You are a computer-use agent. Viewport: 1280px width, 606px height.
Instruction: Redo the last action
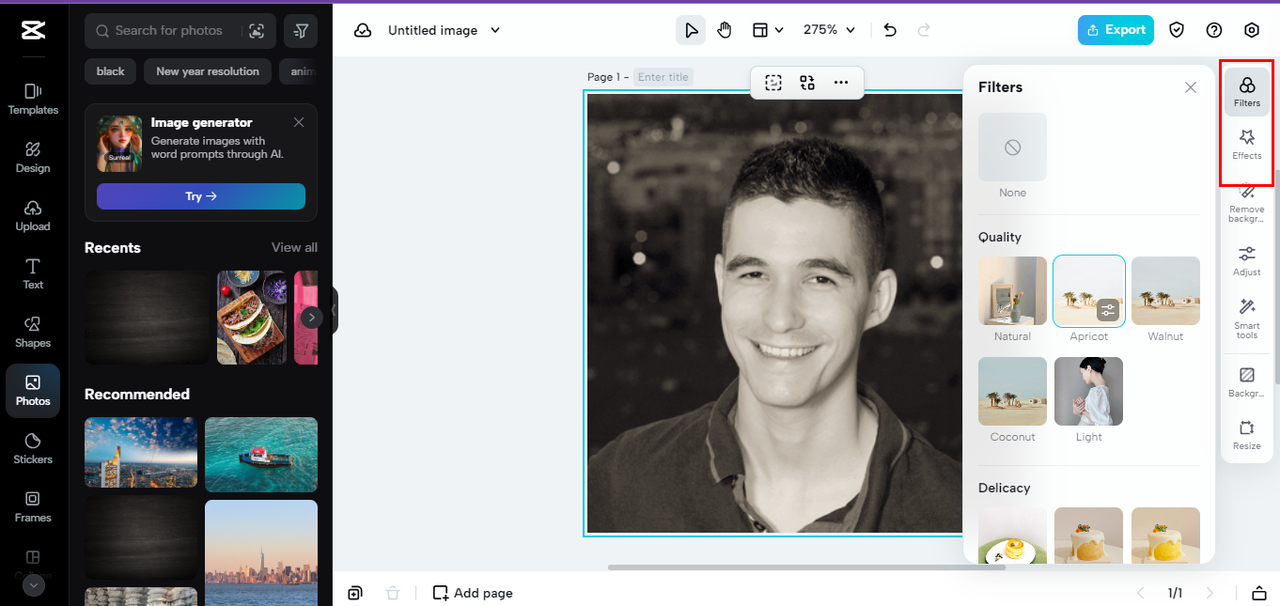(924, 30)
